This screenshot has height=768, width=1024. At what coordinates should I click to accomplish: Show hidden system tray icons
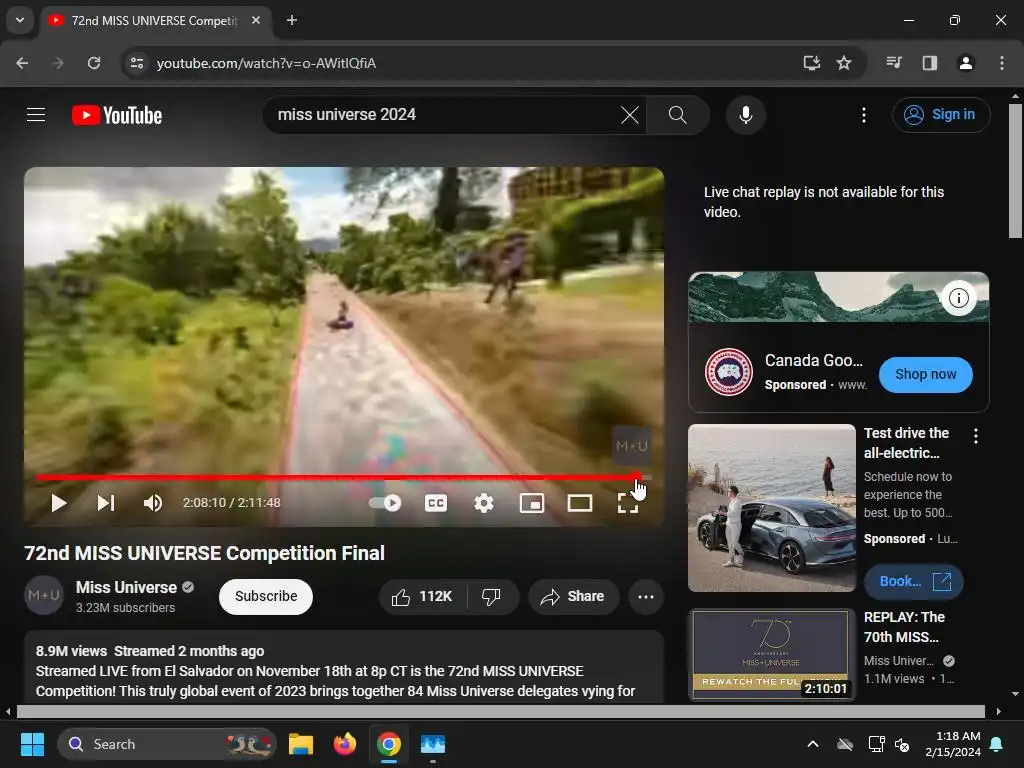[x=812, y=744]
